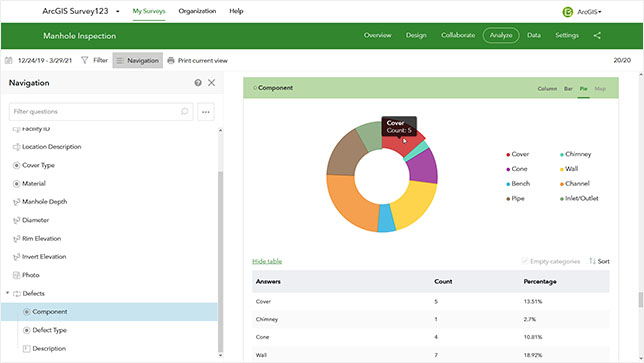Click the ArcGIS account avatar icon
644x363 pixels.
(567, 12)
